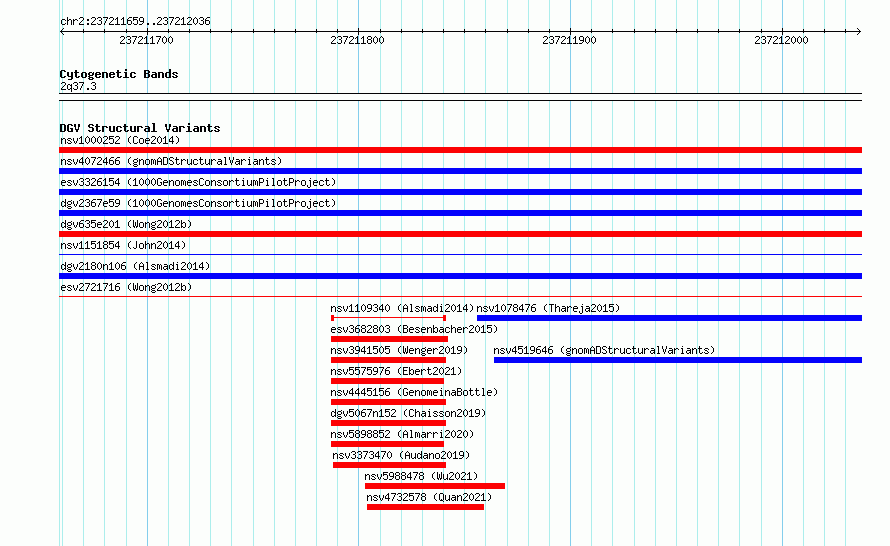
Task: Open variant label nsv4519646 (gnomADStructuralVariants)
Action: [x=604, y=350]
